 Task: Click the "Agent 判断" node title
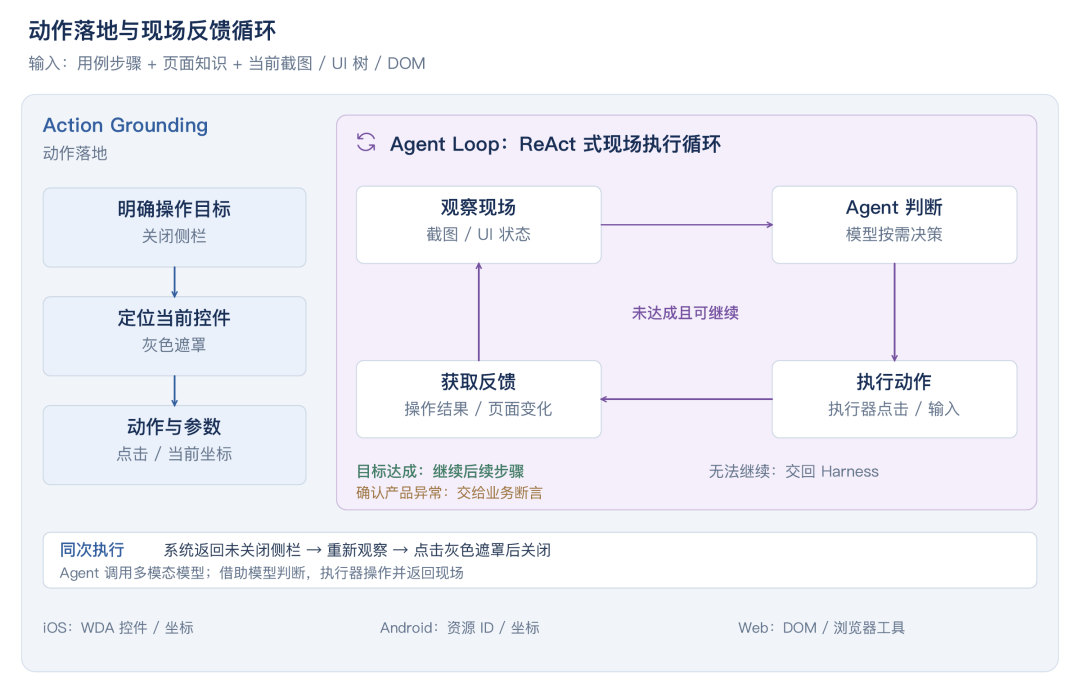point(894,207)
